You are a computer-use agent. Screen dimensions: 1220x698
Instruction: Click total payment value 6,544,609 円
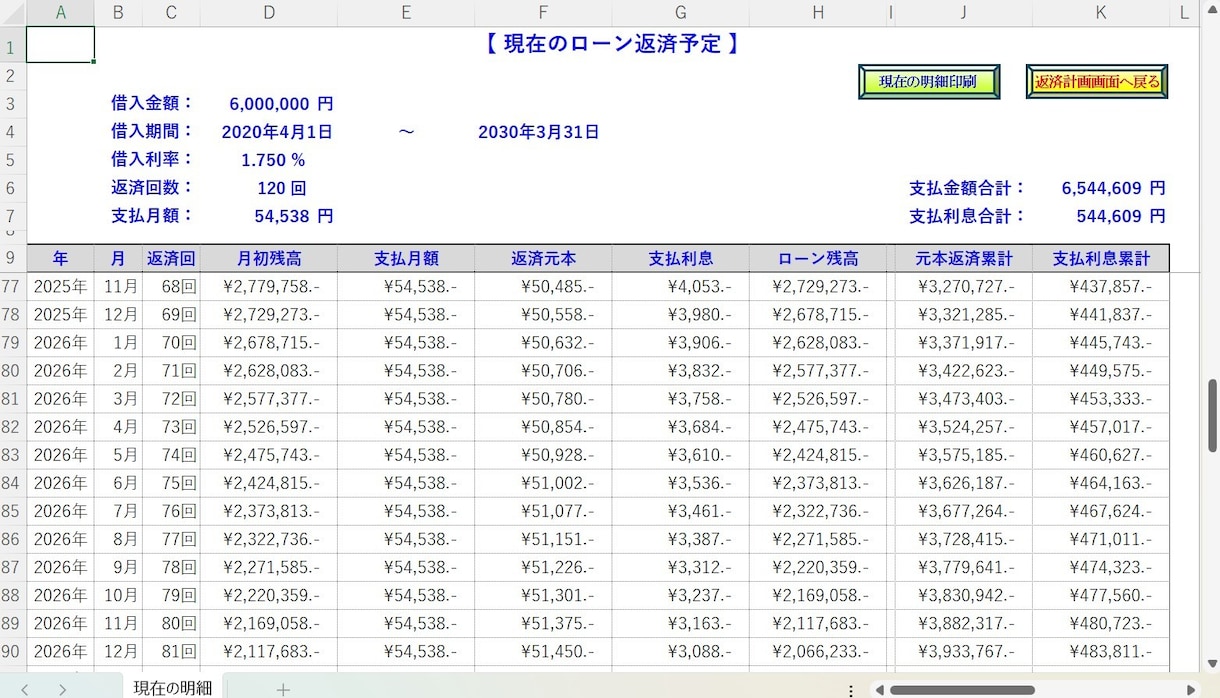click(x=1114, y=187)
